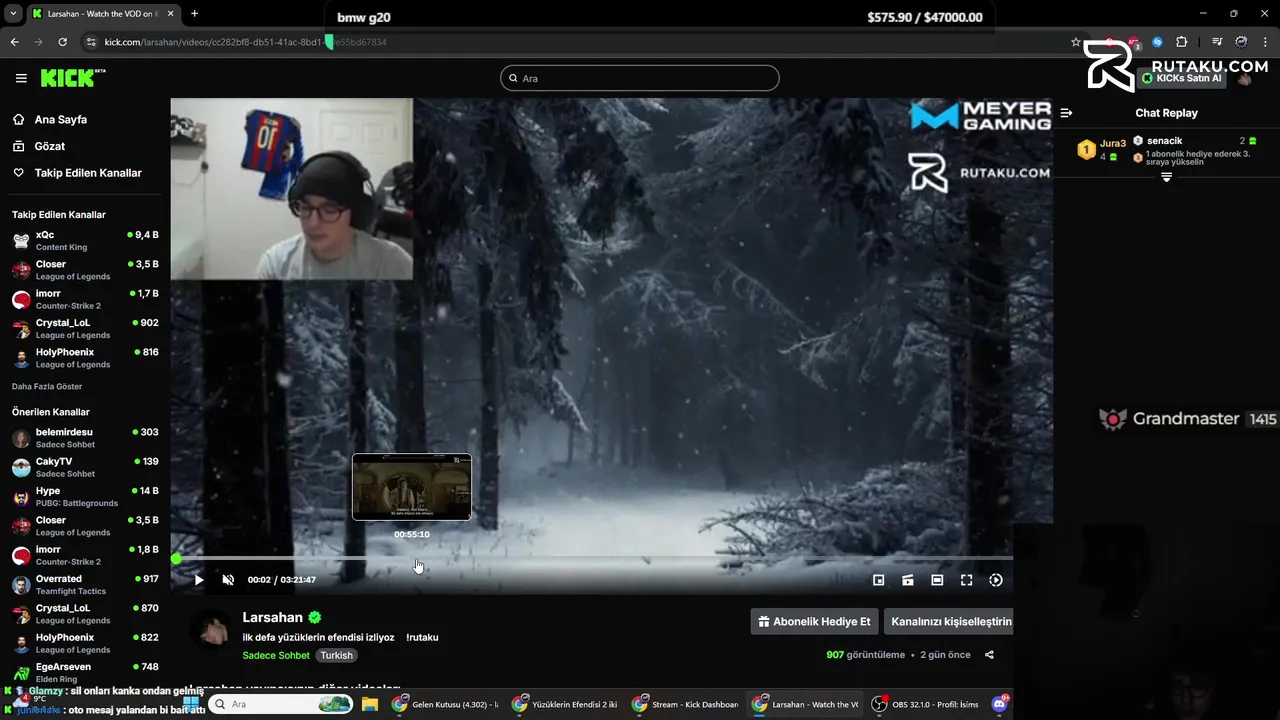The width and height of the screenshot is (1280, 720).
Task: View site information icon in address bar
Action: [91, 42]
